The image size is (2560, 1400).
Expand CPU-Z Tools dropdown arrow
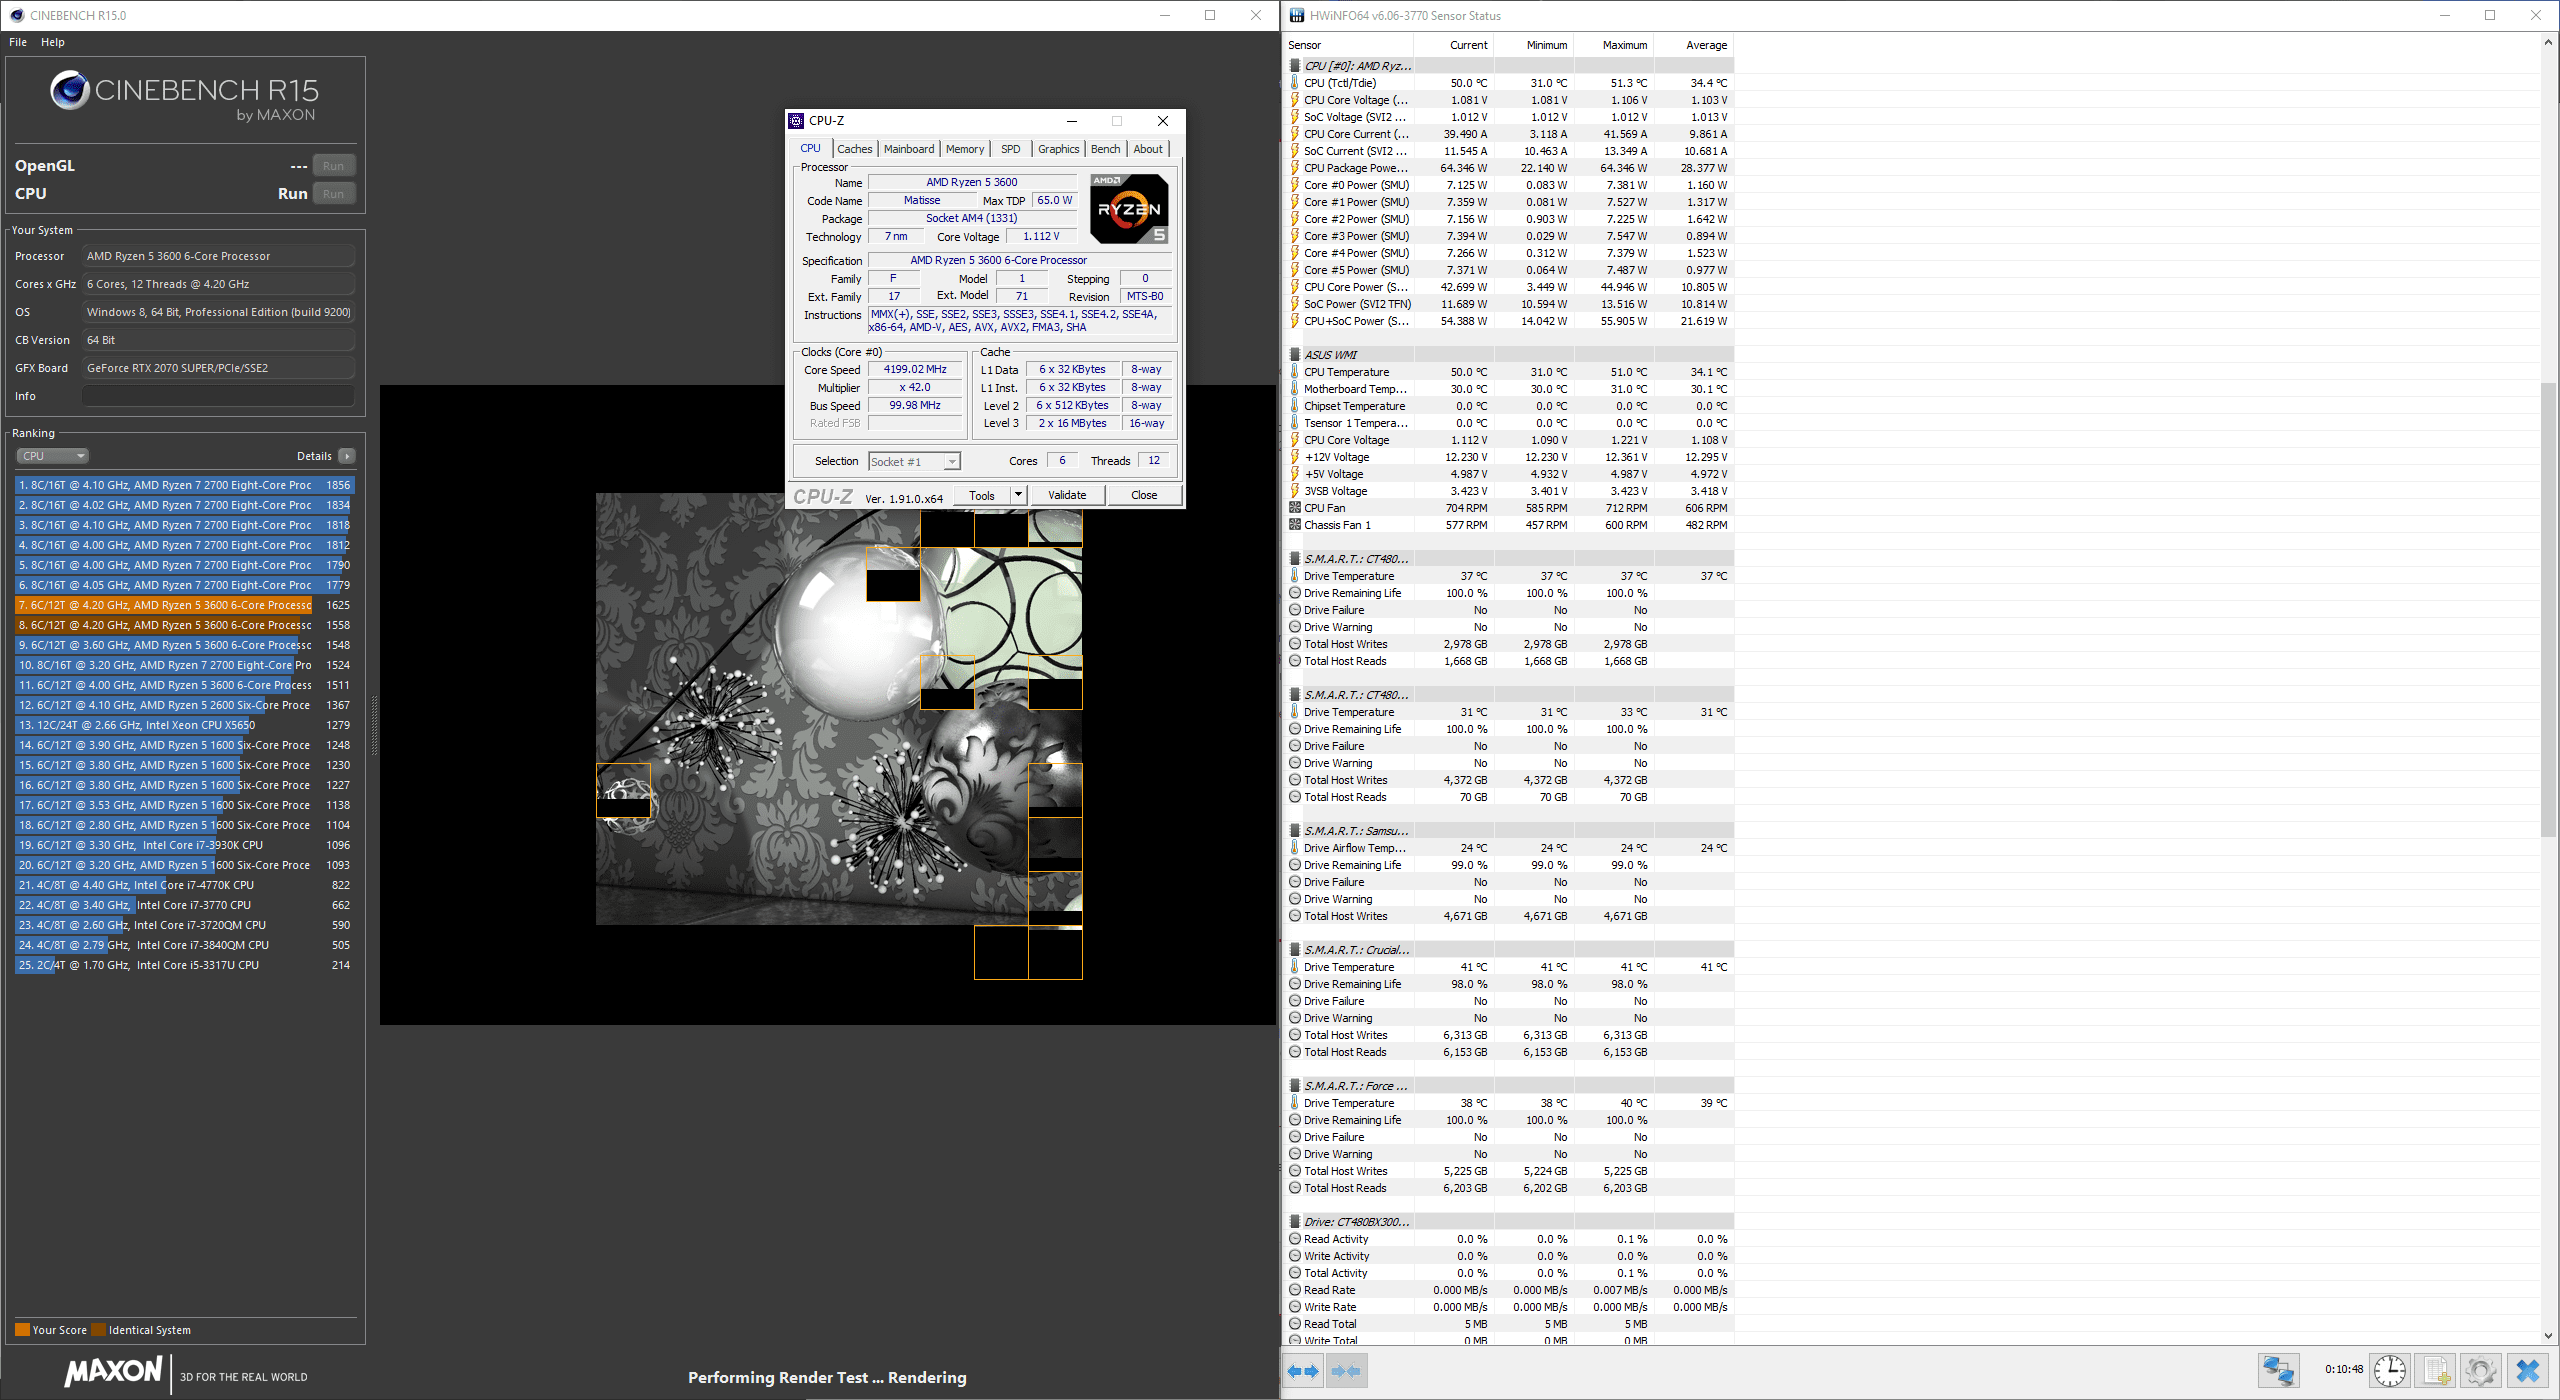point(1018,495)
